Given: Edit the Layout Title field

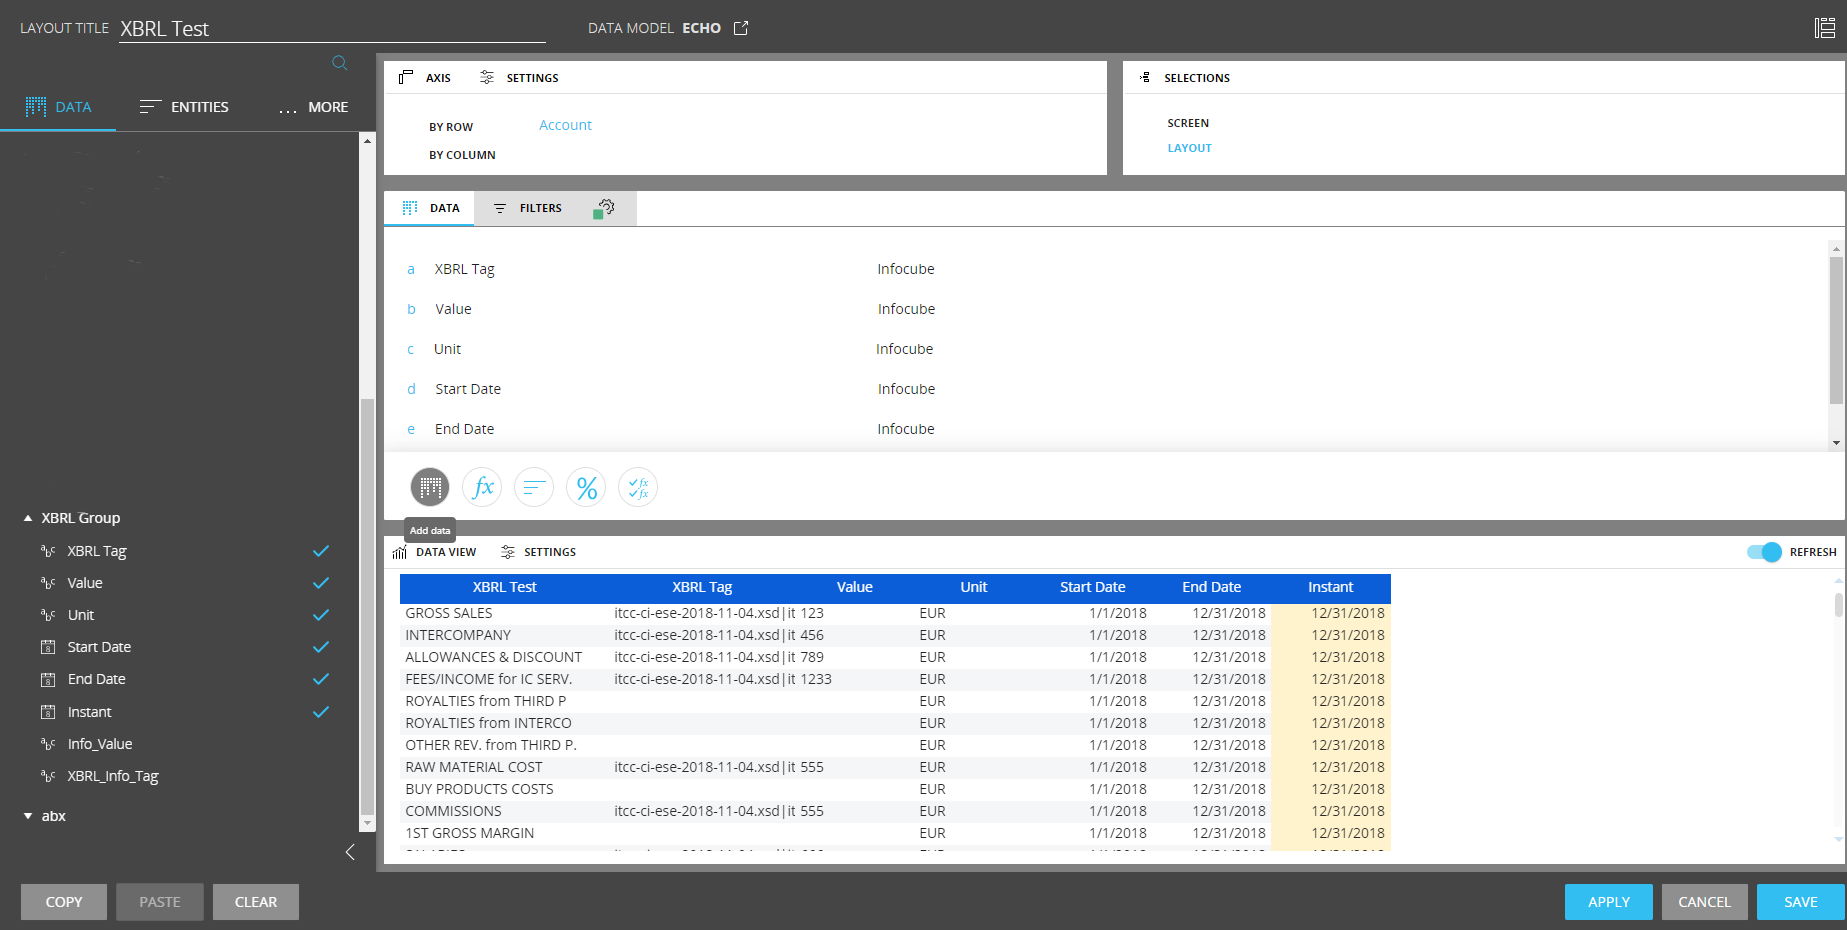Looking at the screenshot, I should pyautogui.click(x=330, y=28).
